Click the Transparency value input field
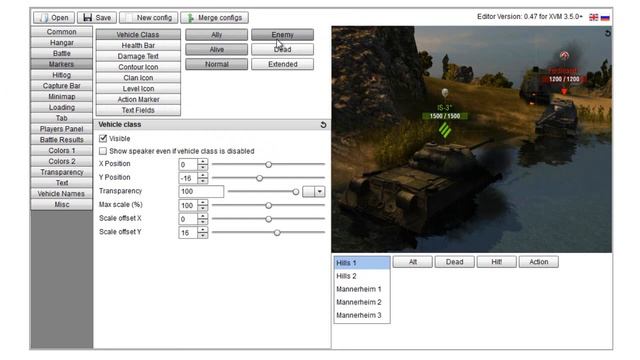The height and width of the screenshot is (360, 640). pos(201,191)
